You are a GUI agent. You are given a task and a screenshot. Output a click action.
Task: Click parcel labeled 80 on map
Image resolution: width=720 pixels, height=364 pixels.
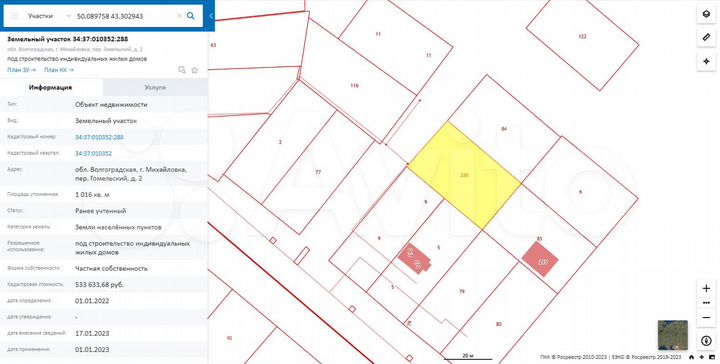499,324
